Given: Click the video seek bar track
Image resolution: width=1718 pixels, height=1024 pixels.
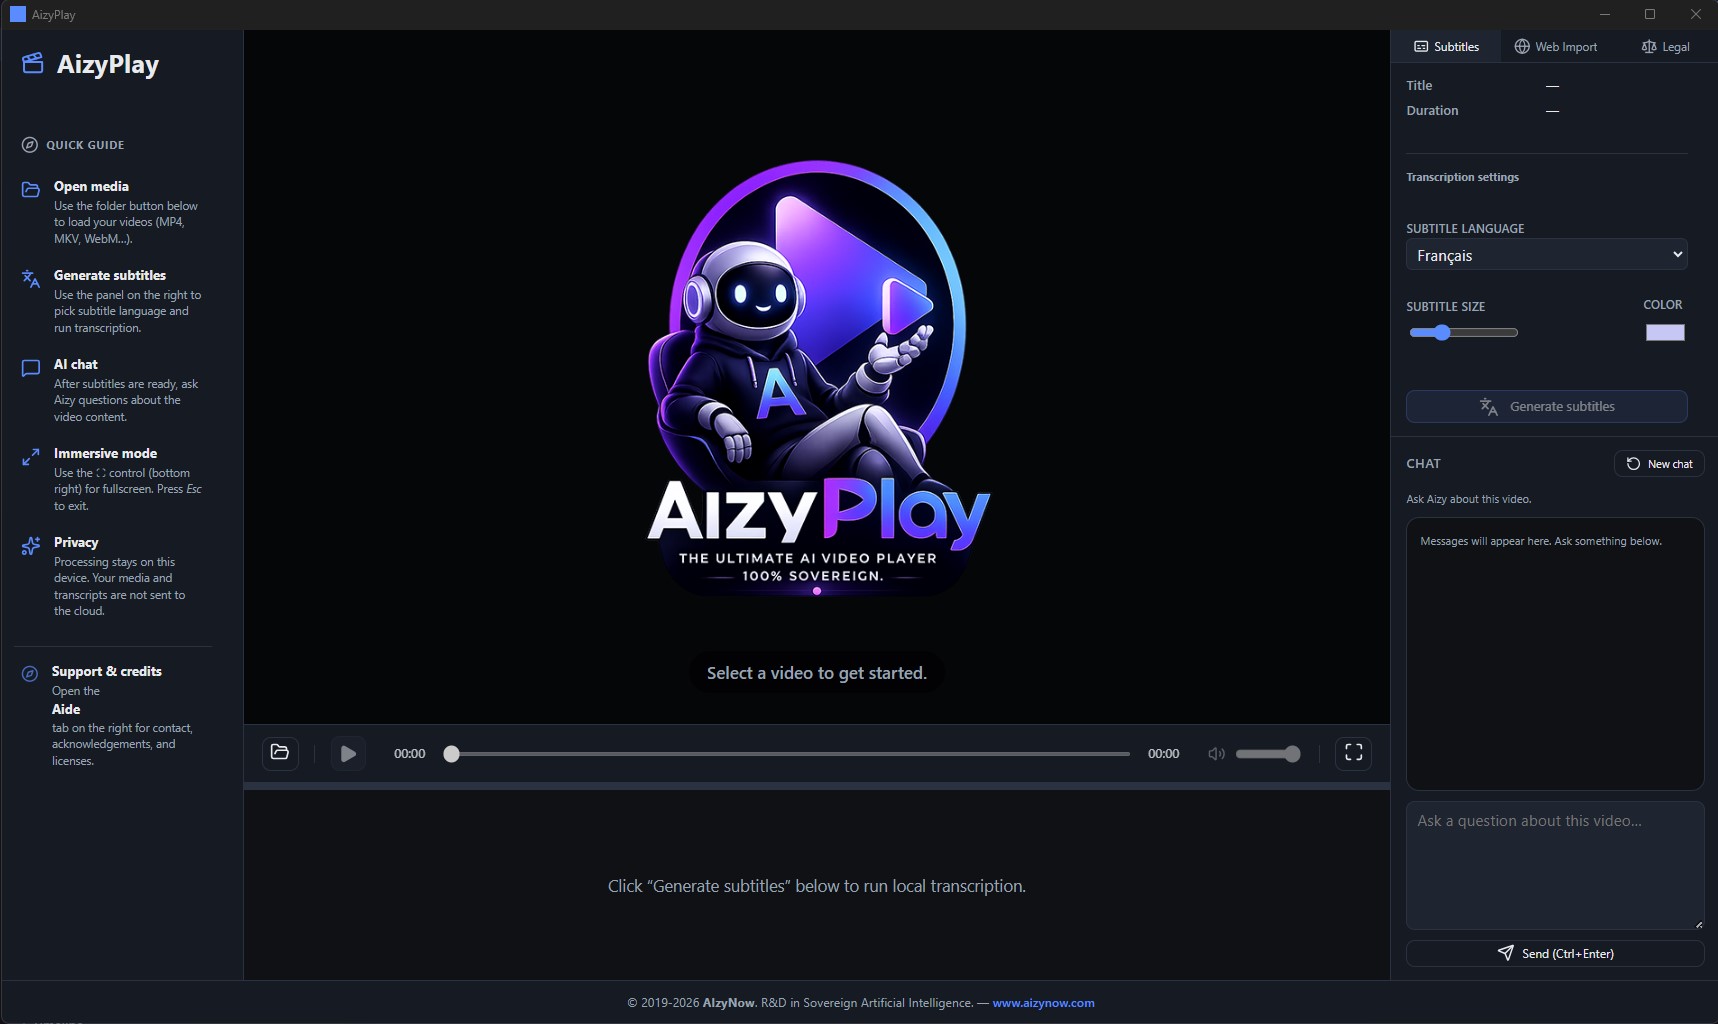Looking at the screenshot, I should click(790, 754).
